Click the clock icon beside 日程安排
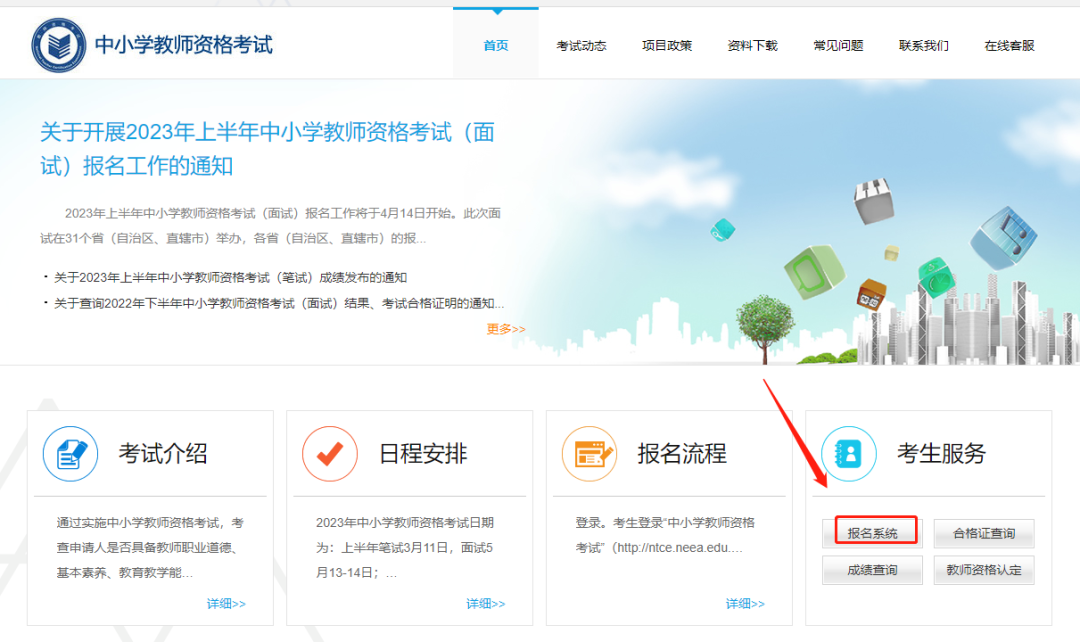 [x=328, y=452]
